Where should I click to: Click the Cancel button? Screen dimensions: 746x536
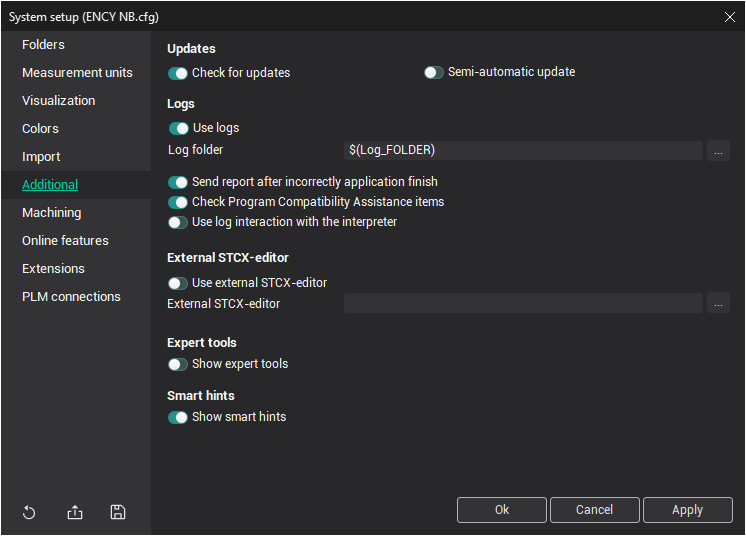click(x=594, y=510)
